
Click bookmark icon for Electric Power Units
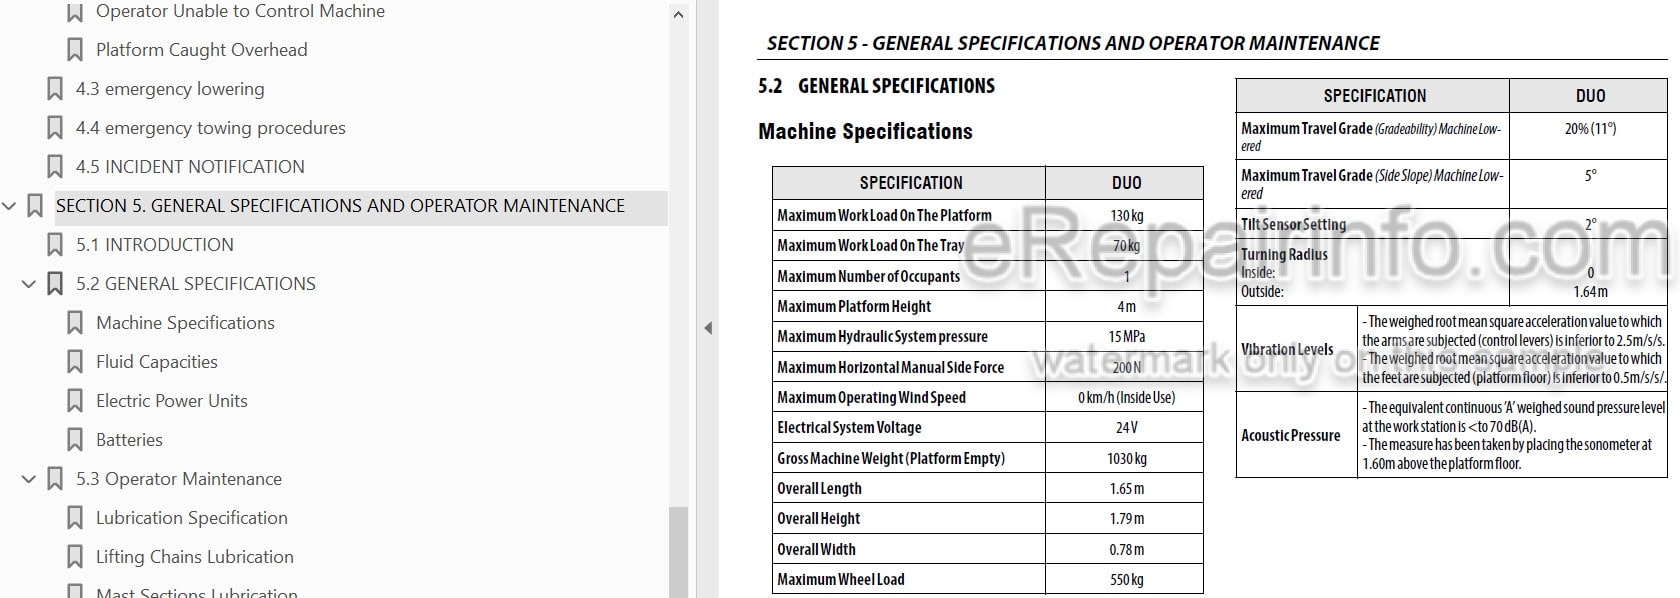pyautogui.click(x=75, y=401)
